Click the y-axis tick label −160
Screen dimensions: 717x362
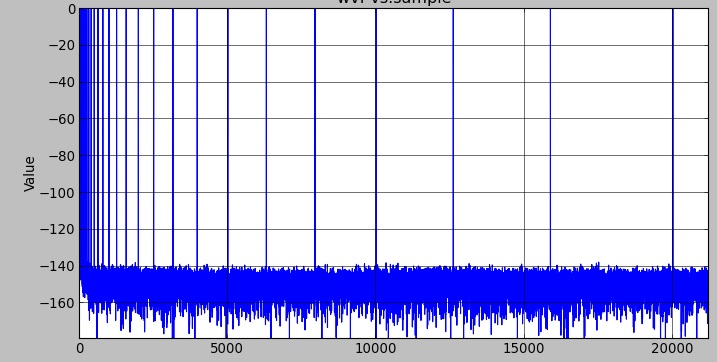tap(58, 303)
